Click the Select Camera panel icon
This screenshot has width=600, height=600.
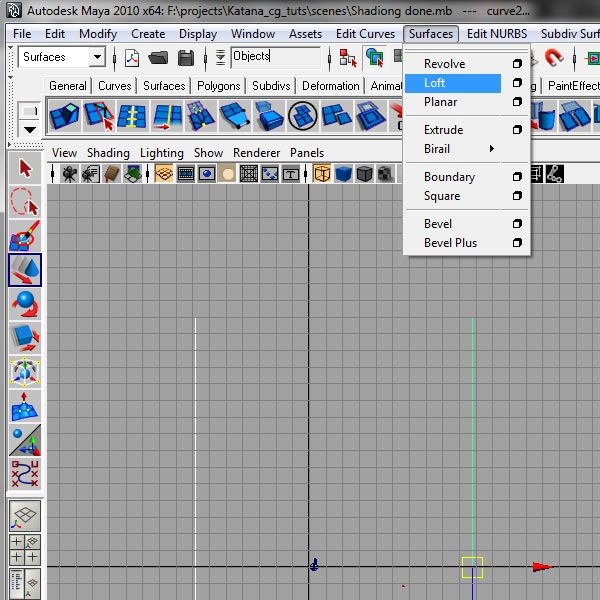[69, 174]
